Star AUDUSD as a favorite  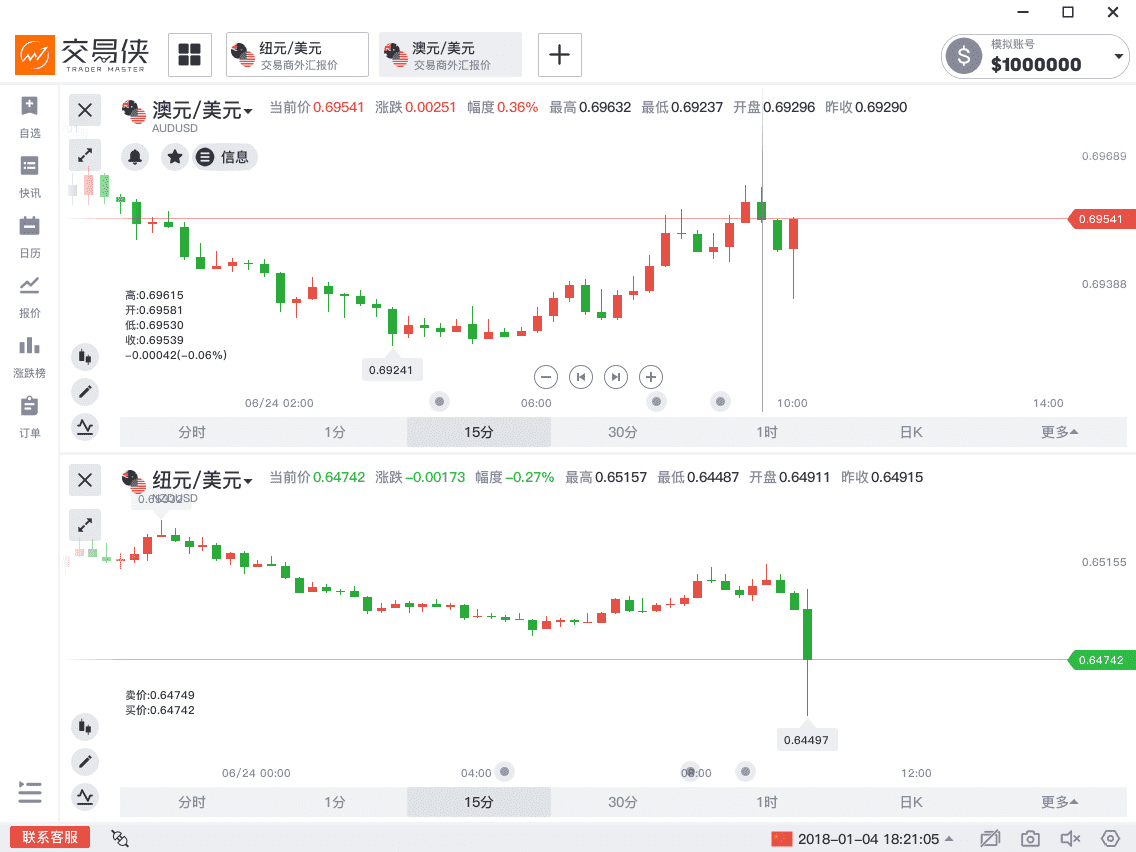point(175,157)
